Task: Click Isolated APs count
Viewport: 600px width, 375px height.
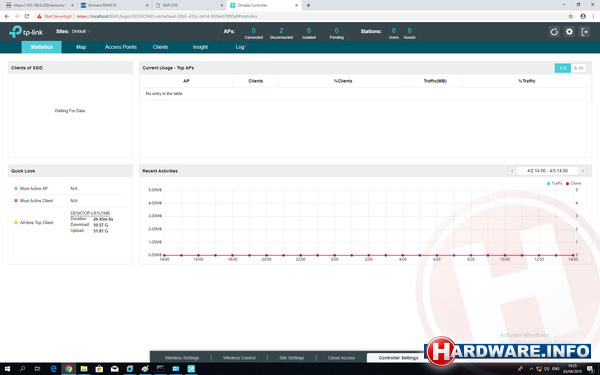Action: click(x=309, y=31)
